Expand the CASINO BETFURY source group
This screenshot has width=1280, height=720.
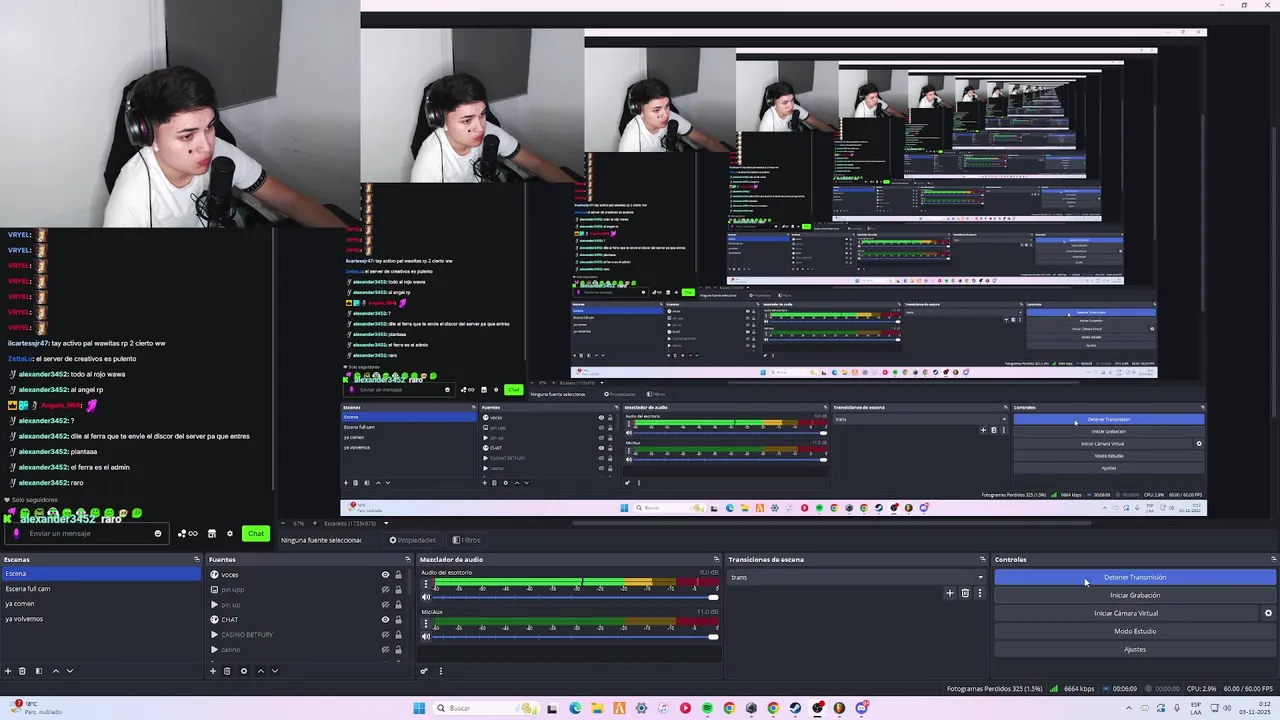pyautogui.click(x=214, y=635)
